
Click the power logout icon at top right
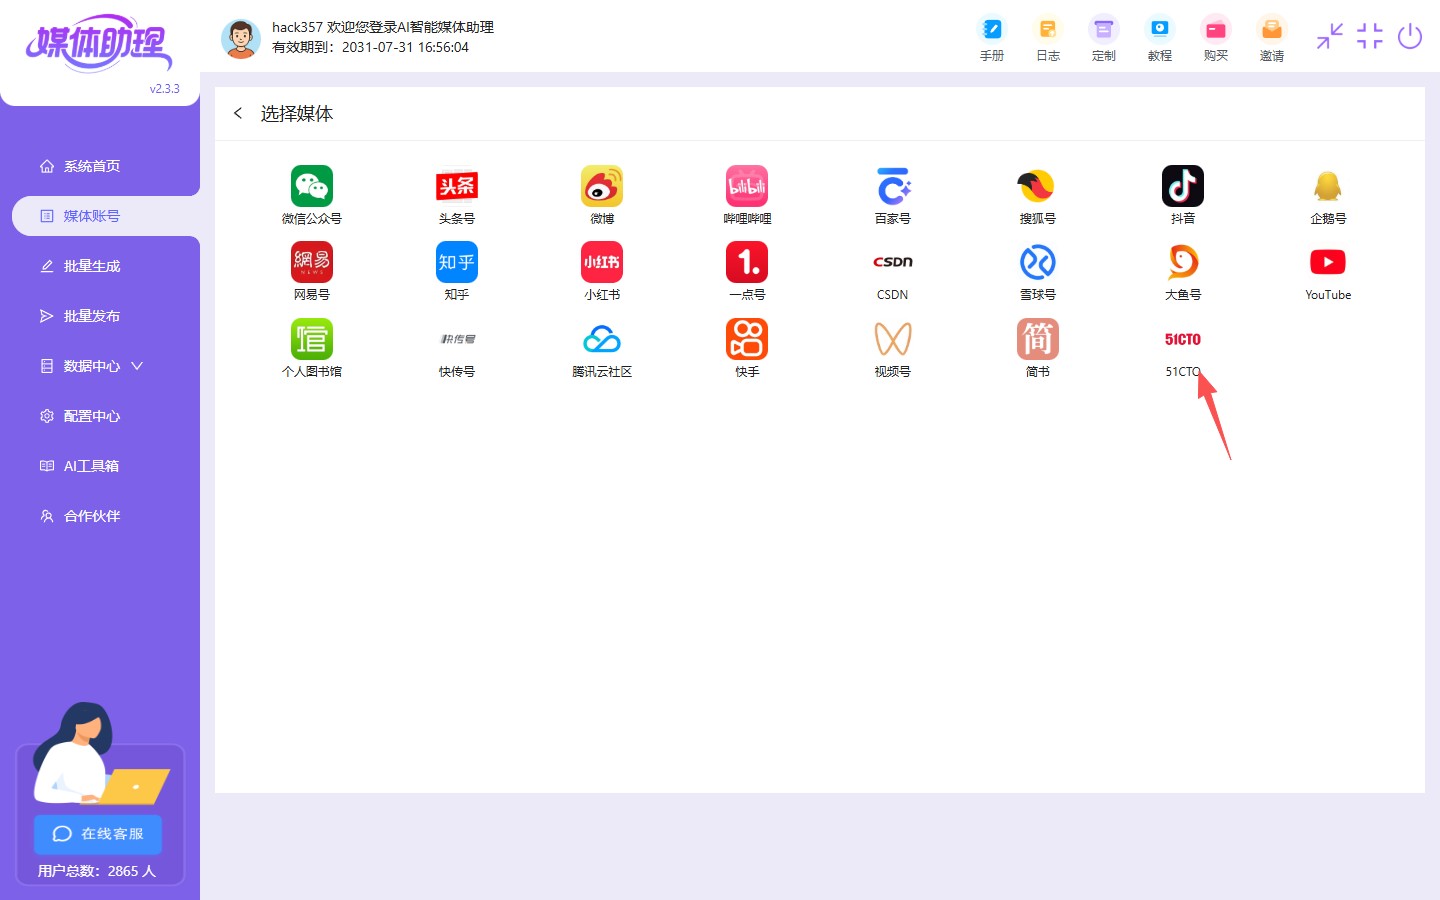pyautogui.click(x=1409, y=37)
